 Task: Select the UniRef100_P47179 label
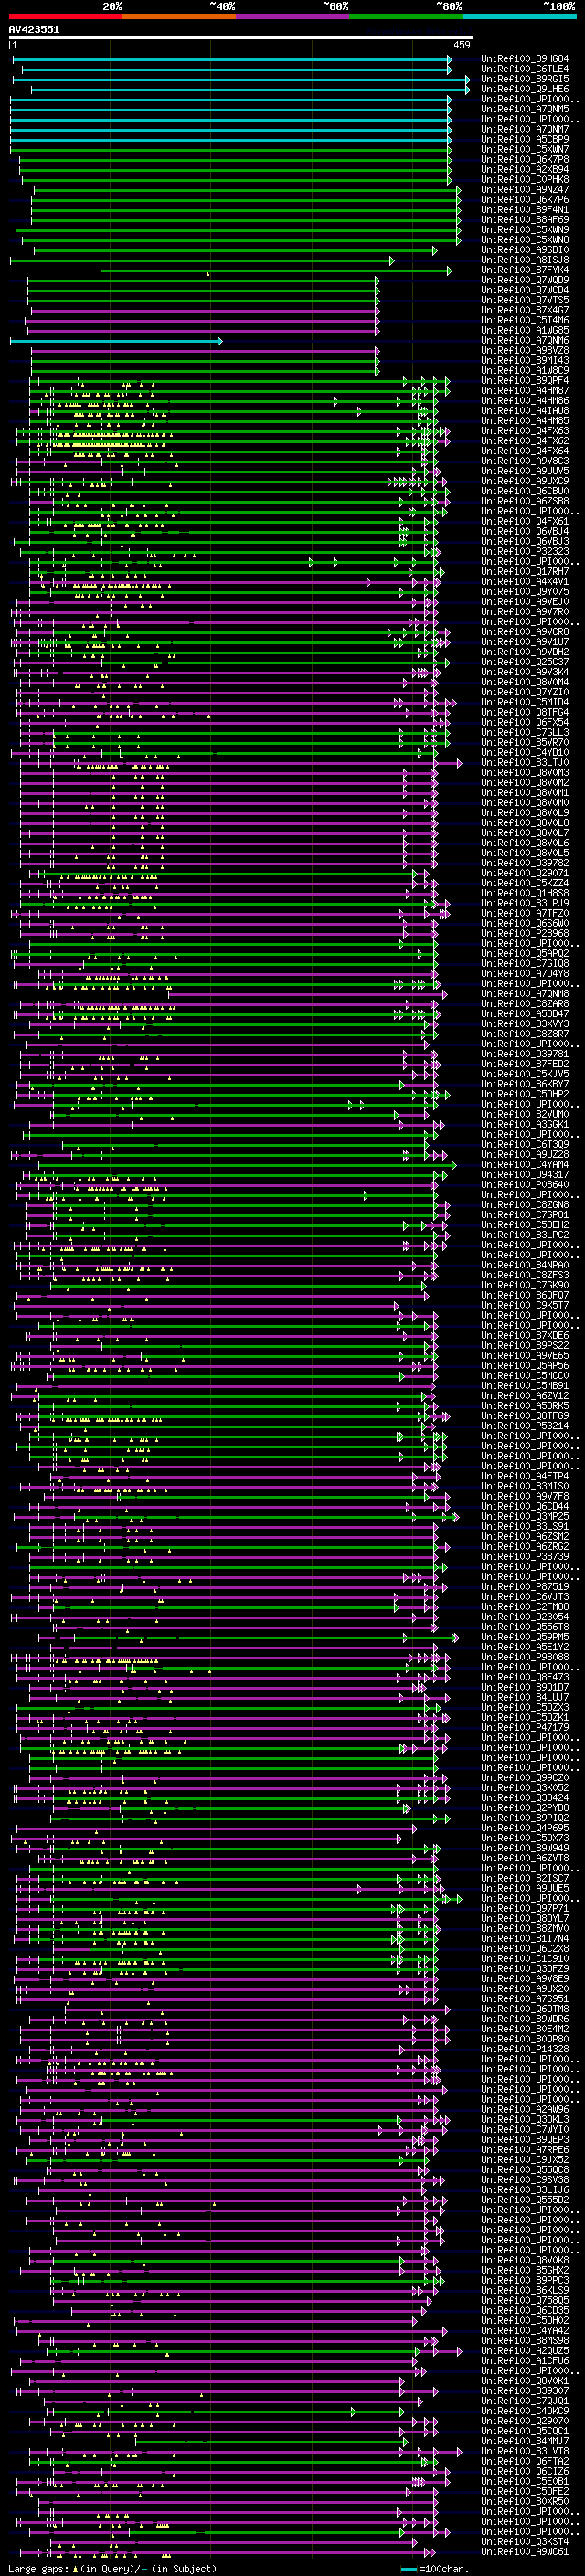[x=525, y=1727]
